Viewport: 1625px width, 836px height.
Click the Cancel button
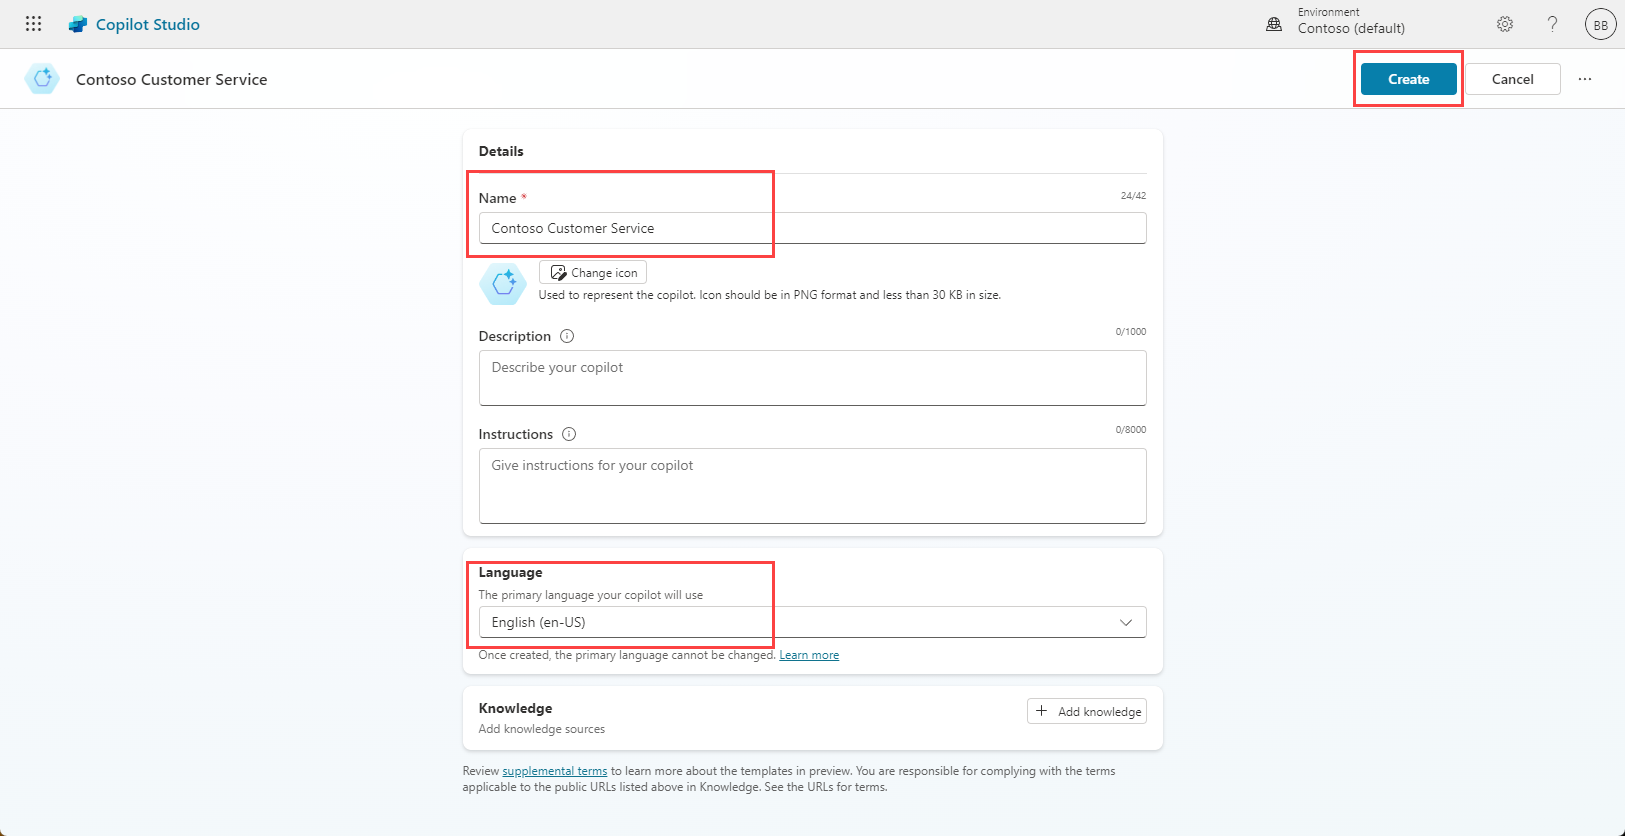pos(1512,79)
